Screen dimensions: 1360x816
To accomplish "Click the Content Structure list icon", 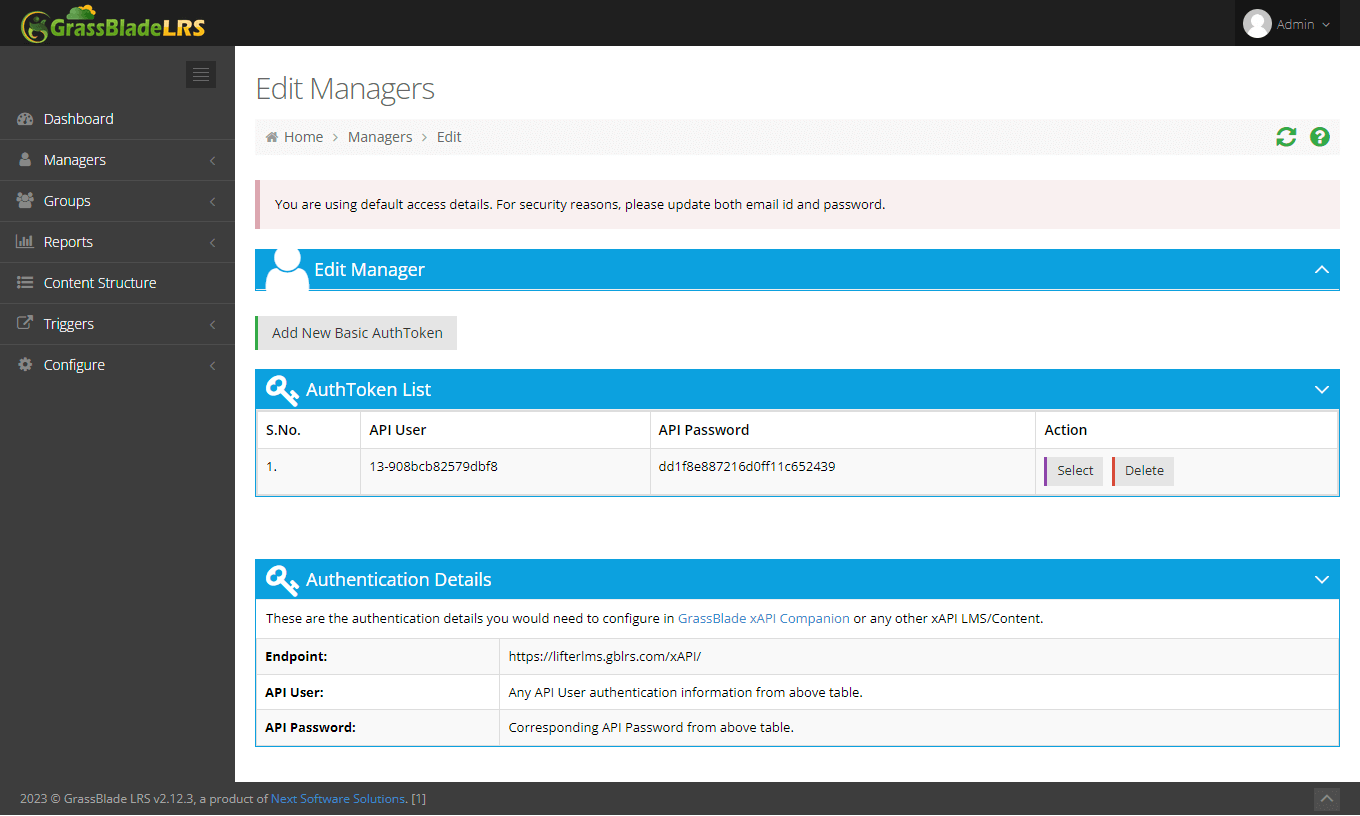I will pos(23,282).
